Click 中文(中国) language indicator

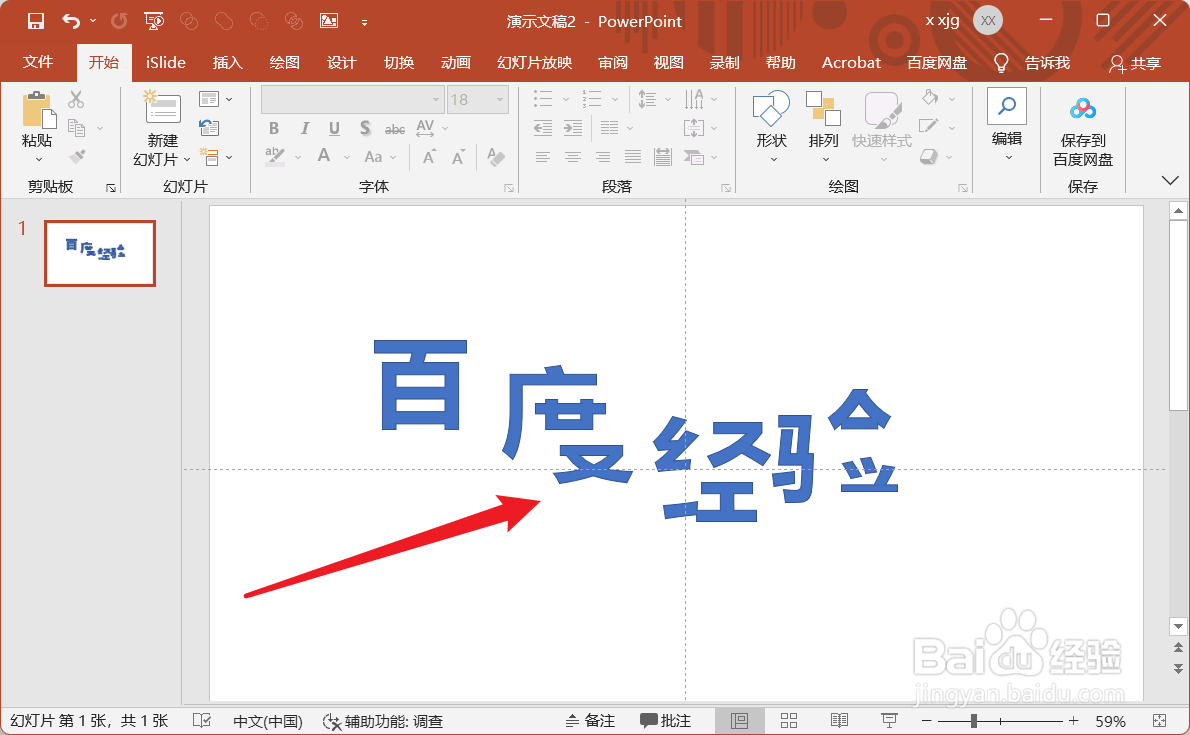pyautogui.click(x=268, y=721)
